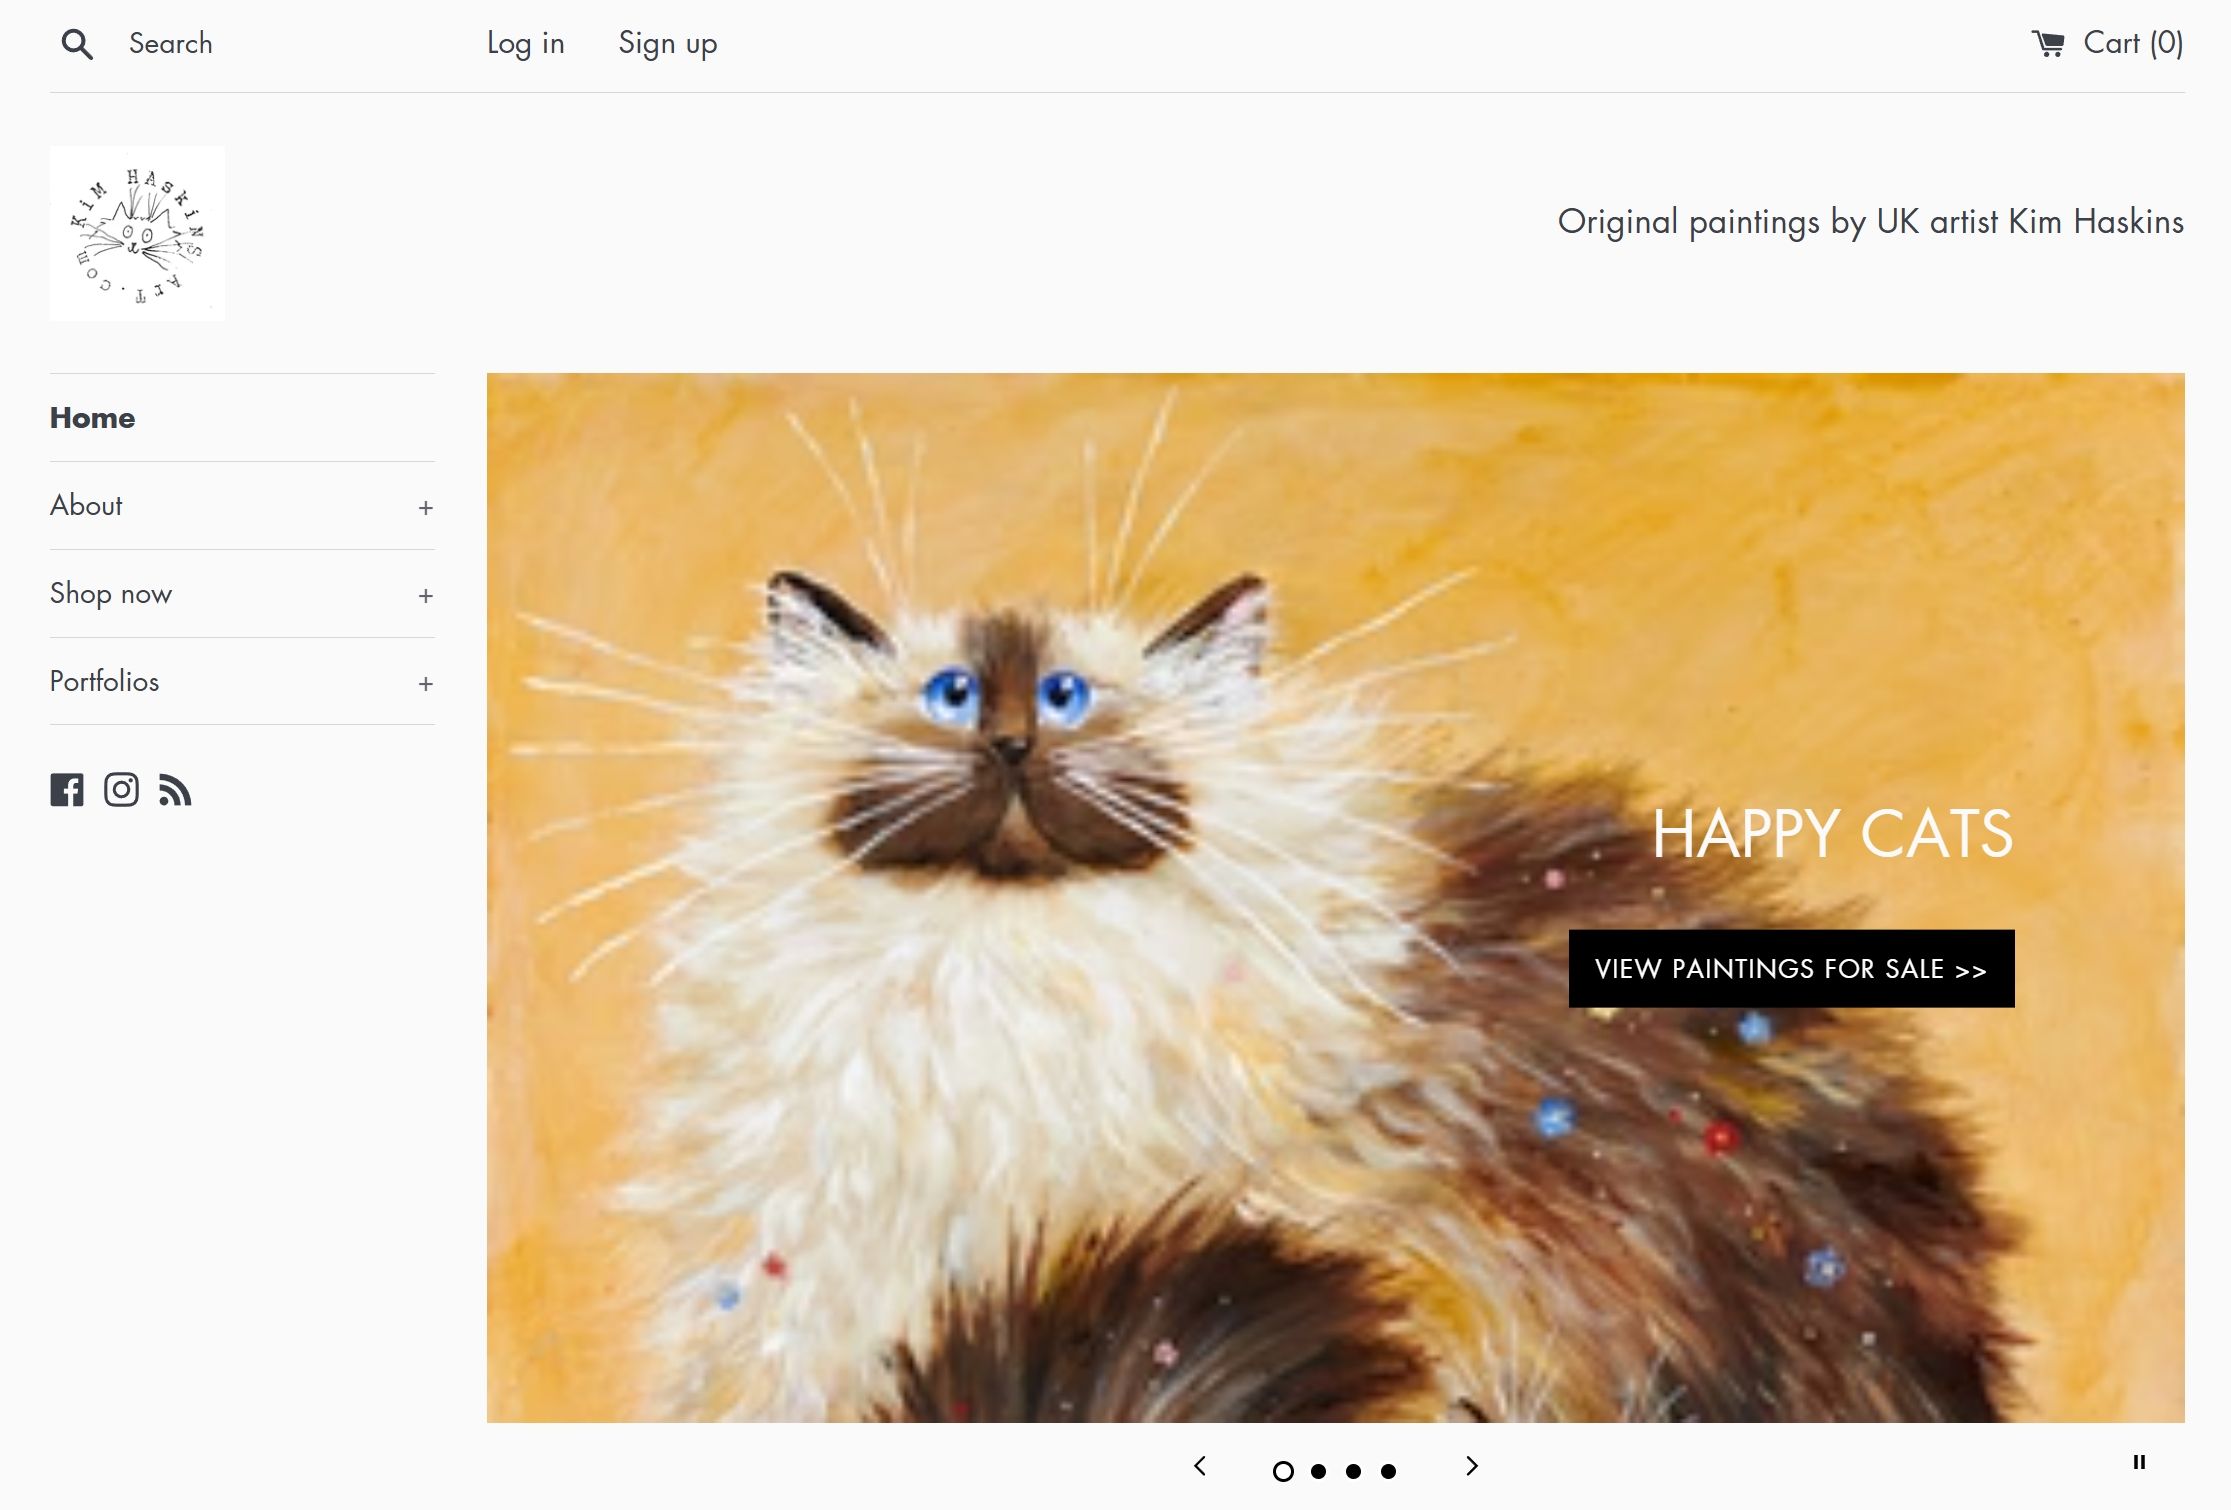Expand the About submenu plus
The width and height of the screenshot is (2231, 1510).
tap(425, 507)
